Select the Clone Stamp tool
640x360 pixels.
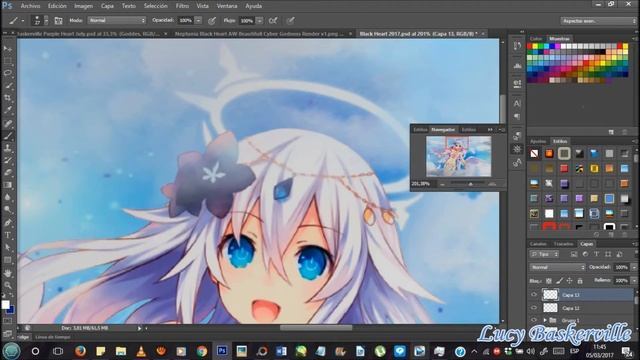(x=7, y=148)
